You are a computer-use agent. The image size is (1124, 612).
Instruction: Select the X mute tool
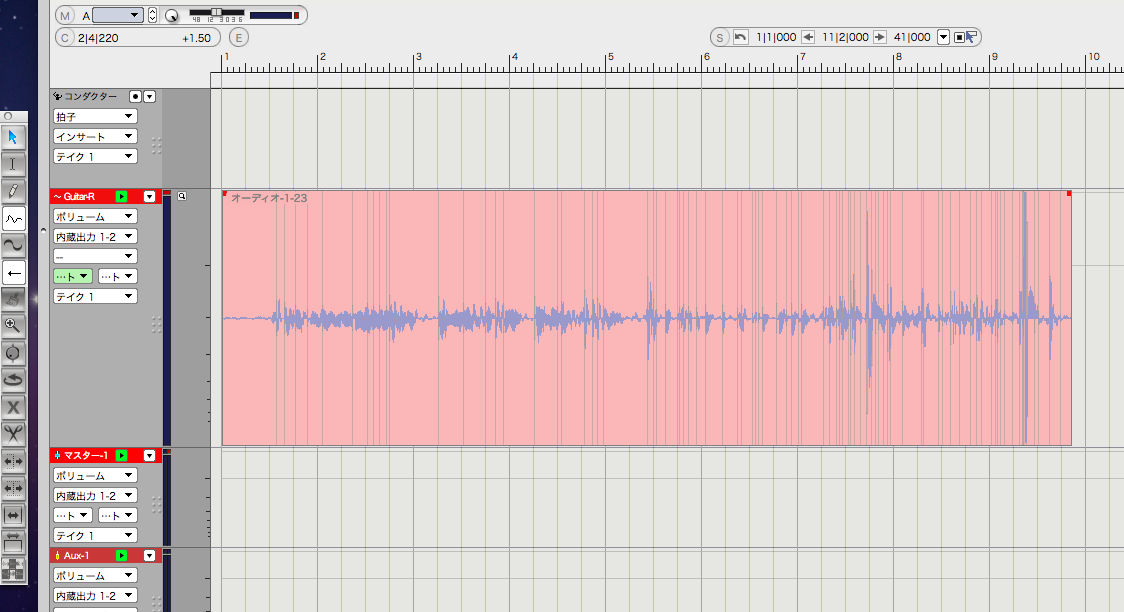point(13,407)
